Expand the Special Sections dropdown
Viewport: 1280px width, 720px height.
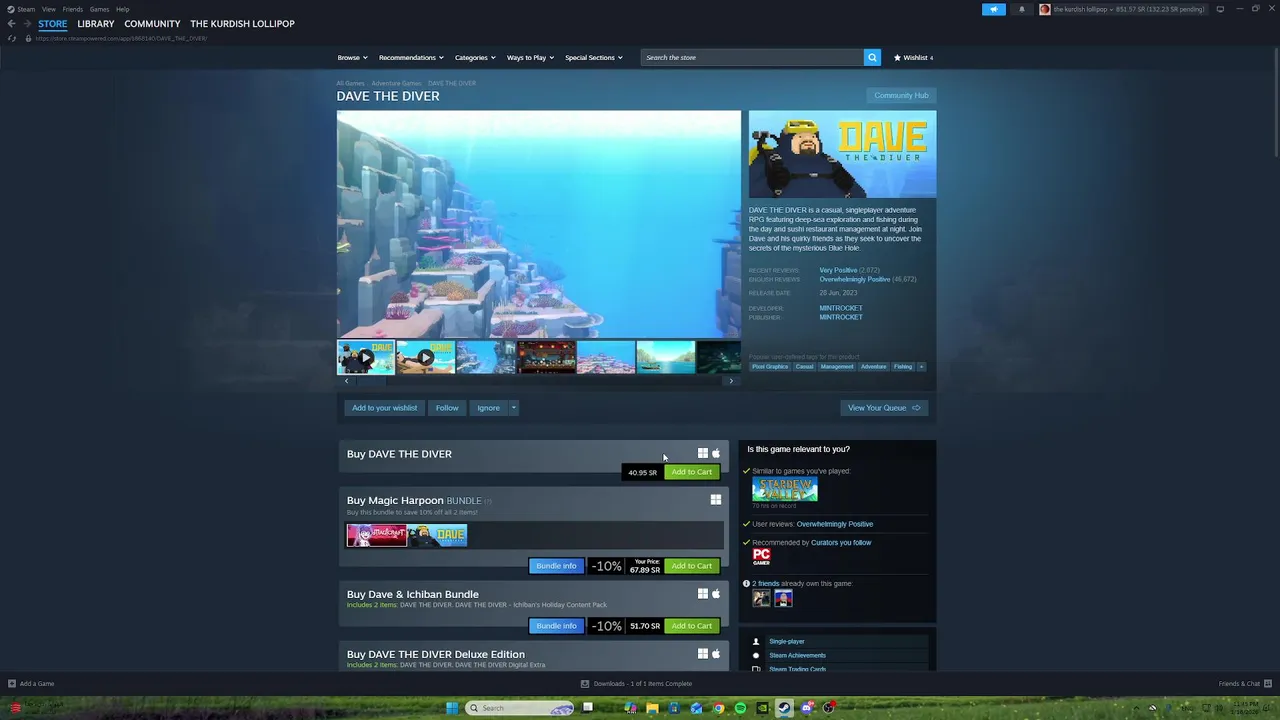tap(593, 57)
